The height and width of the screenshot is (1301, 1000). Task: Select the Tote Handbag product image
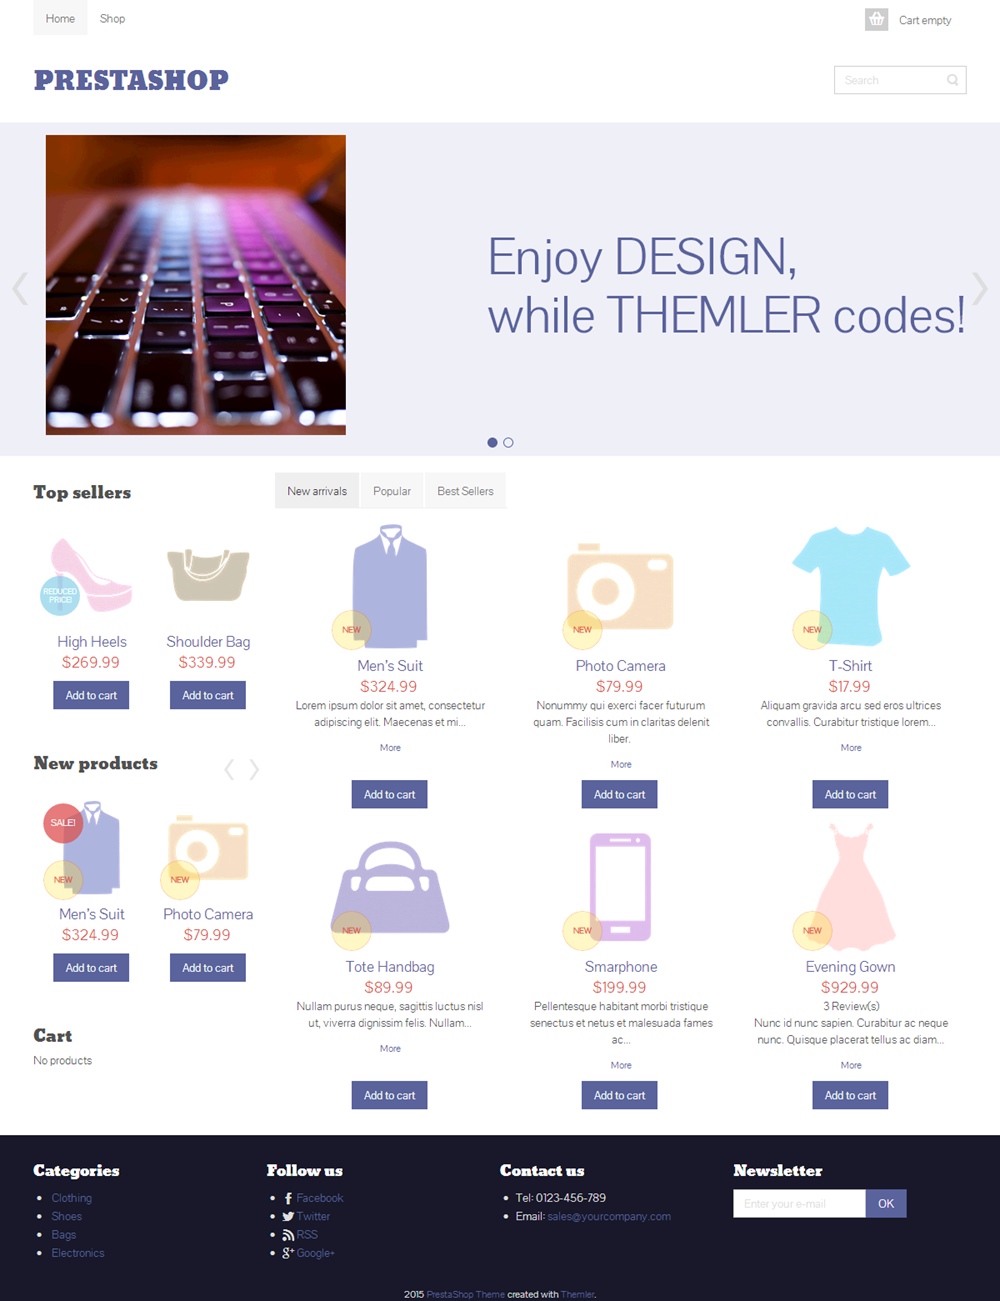[390, 887]
